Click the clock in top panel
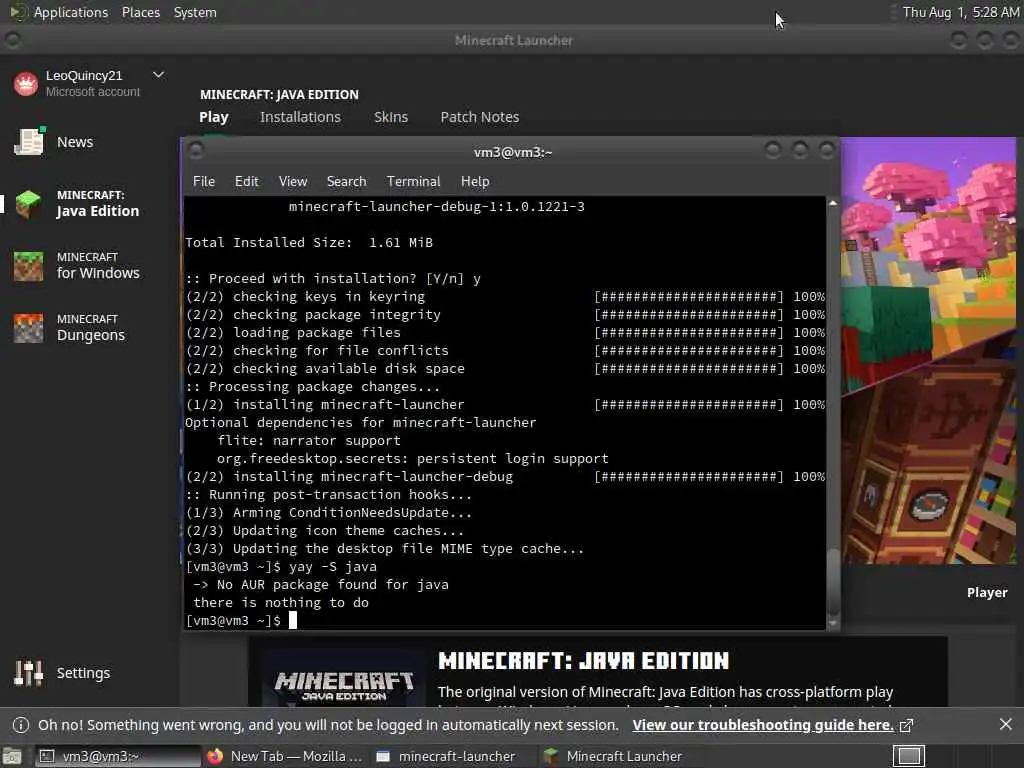This screenshot has height=768, width=1024. point(960,12)
